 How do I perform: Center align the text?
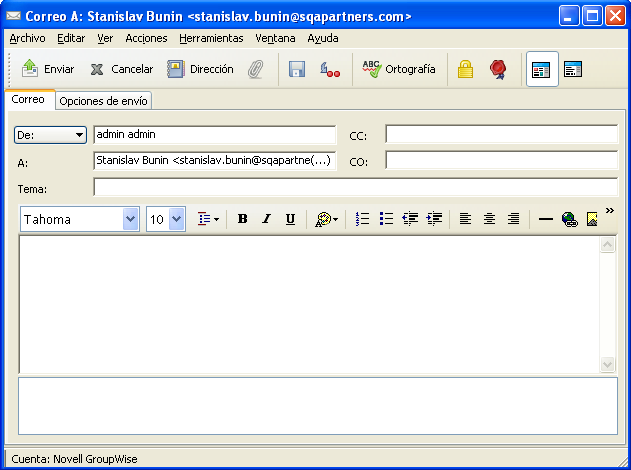click(x=489, y=219)
